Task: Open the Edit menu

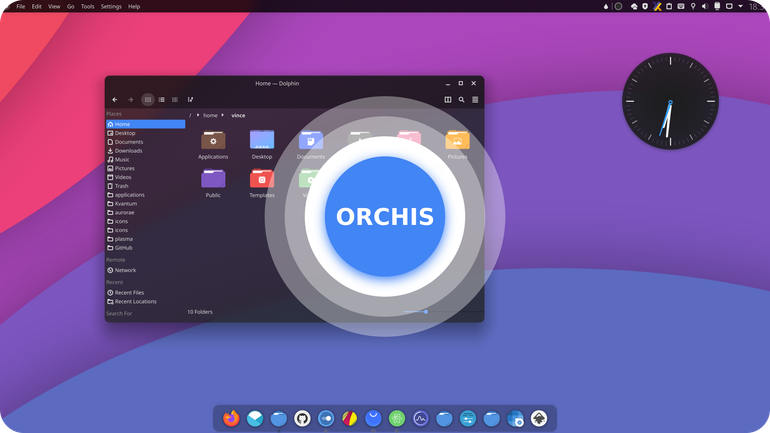Action: (x=36, y=6)
